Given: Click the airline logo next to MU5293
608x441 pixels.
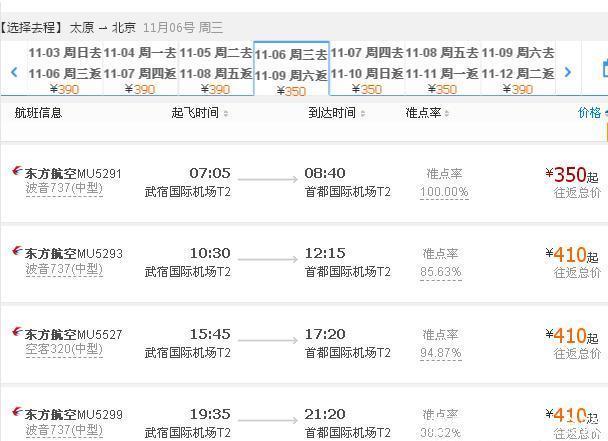Looking at the screenshot, I should pos(15,254).
